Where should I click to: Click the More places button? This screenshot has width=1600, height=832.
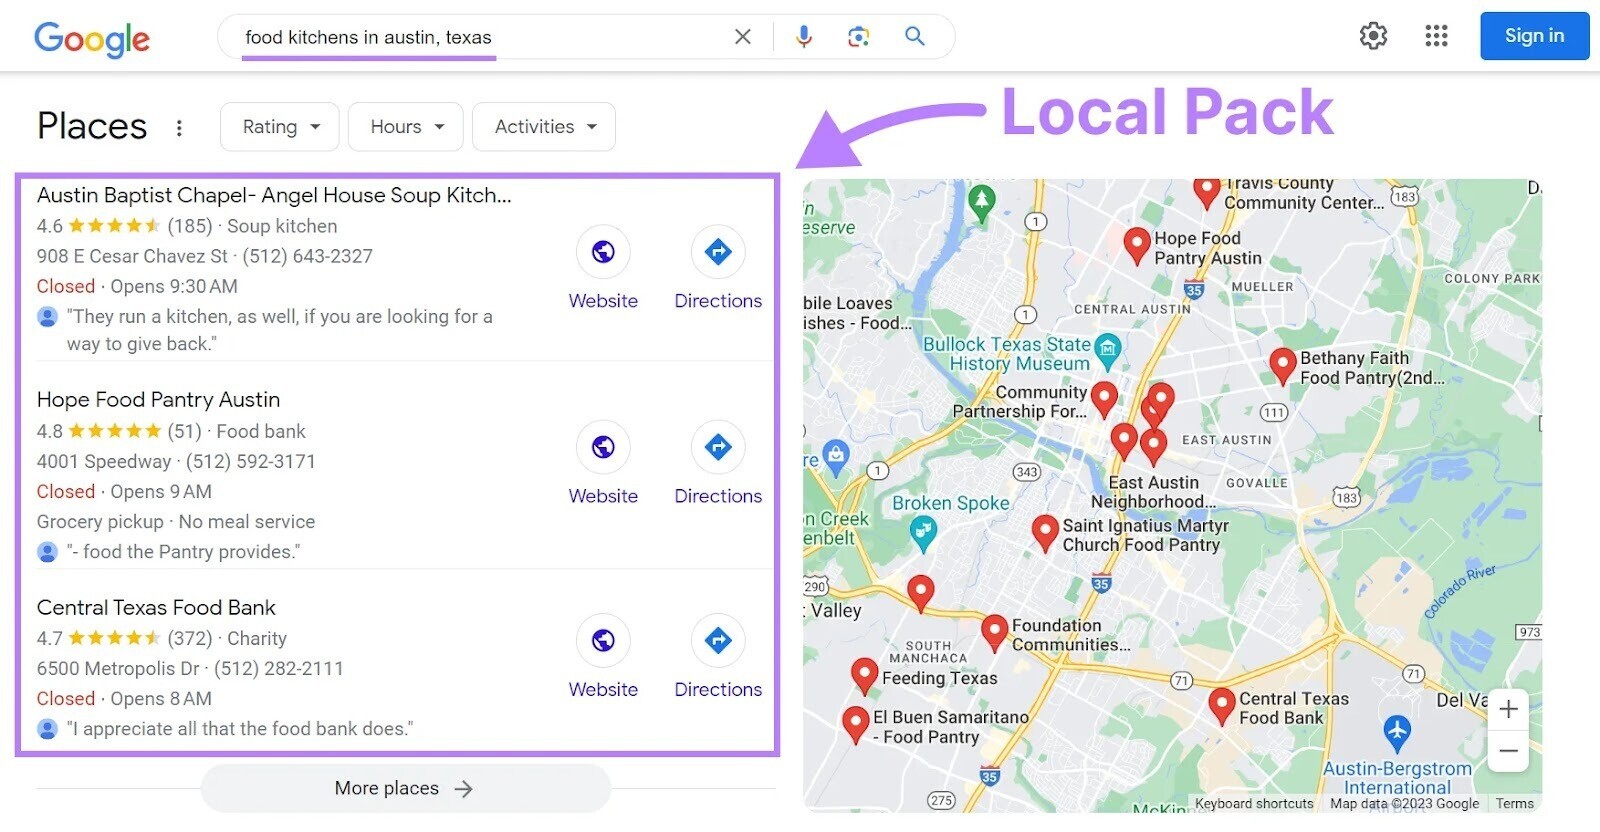click(405, 789)
